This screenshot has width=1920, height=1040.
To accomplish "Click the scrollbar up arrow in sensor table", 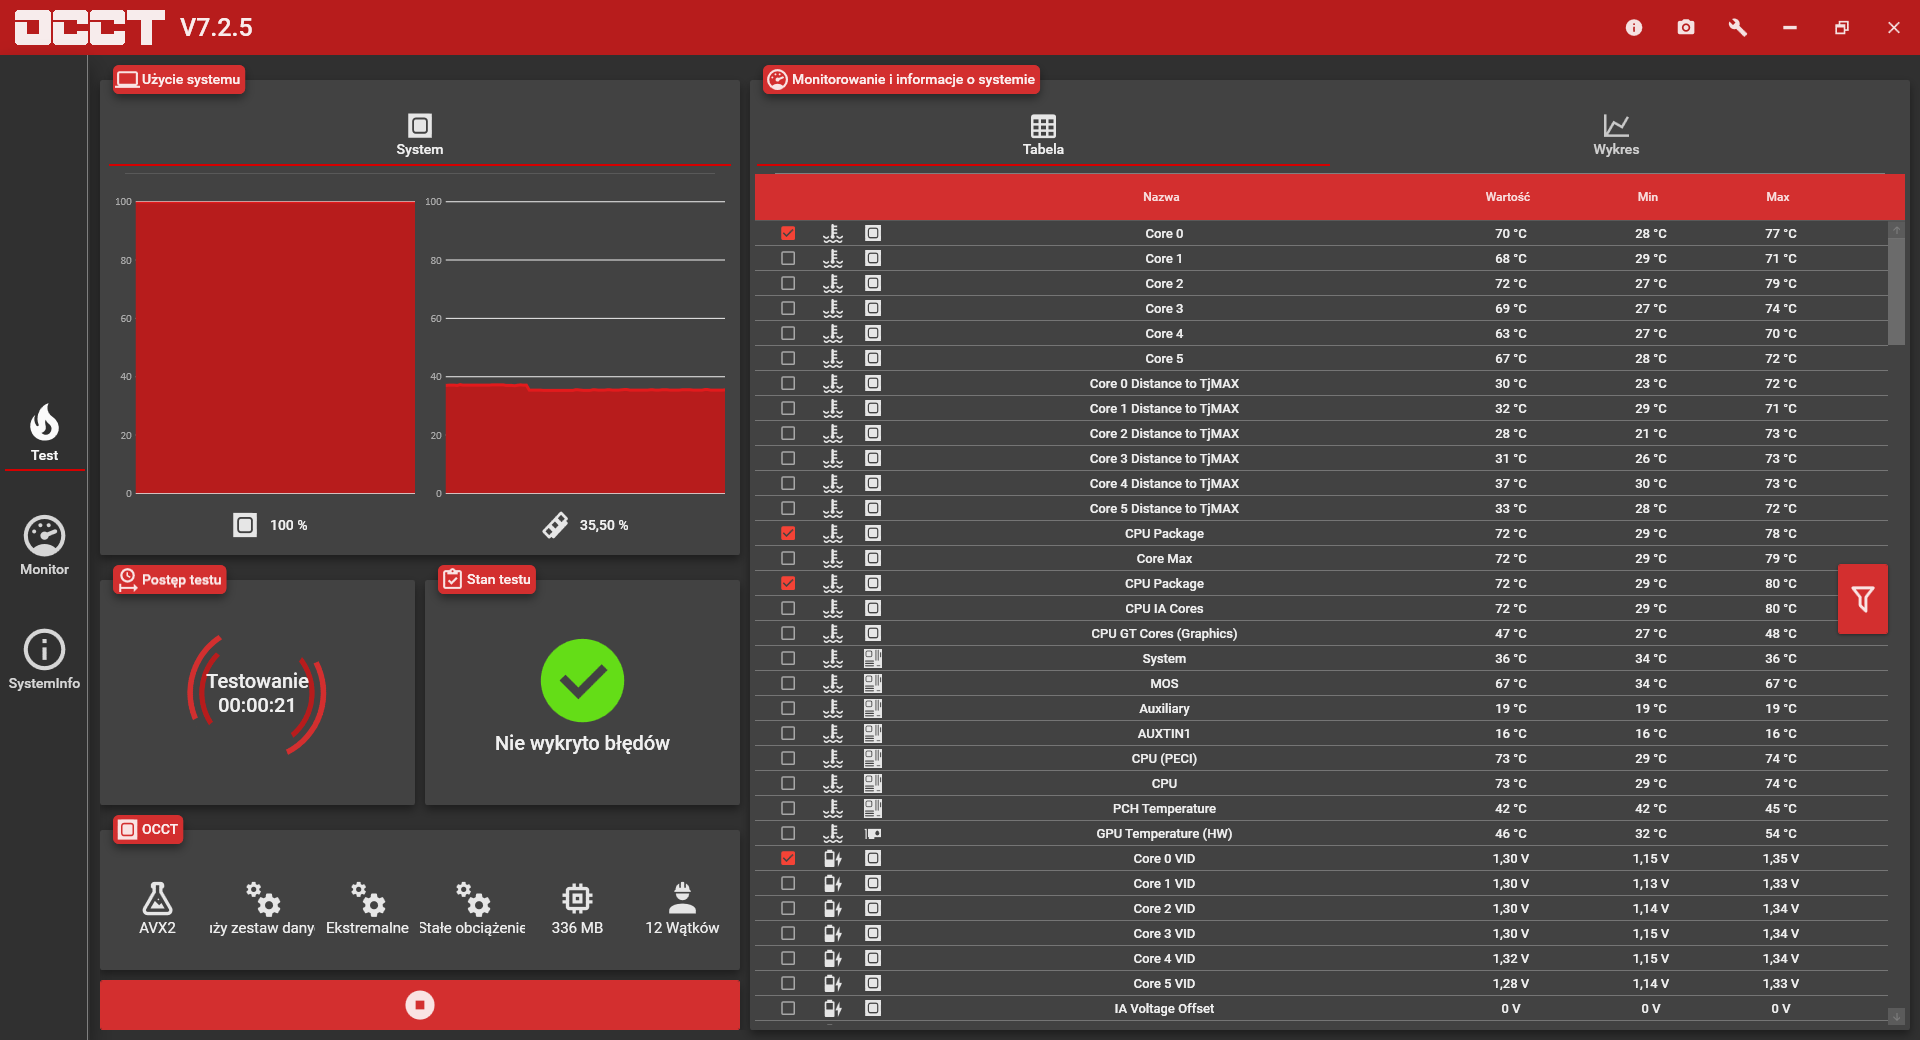I will point(1896,230).
